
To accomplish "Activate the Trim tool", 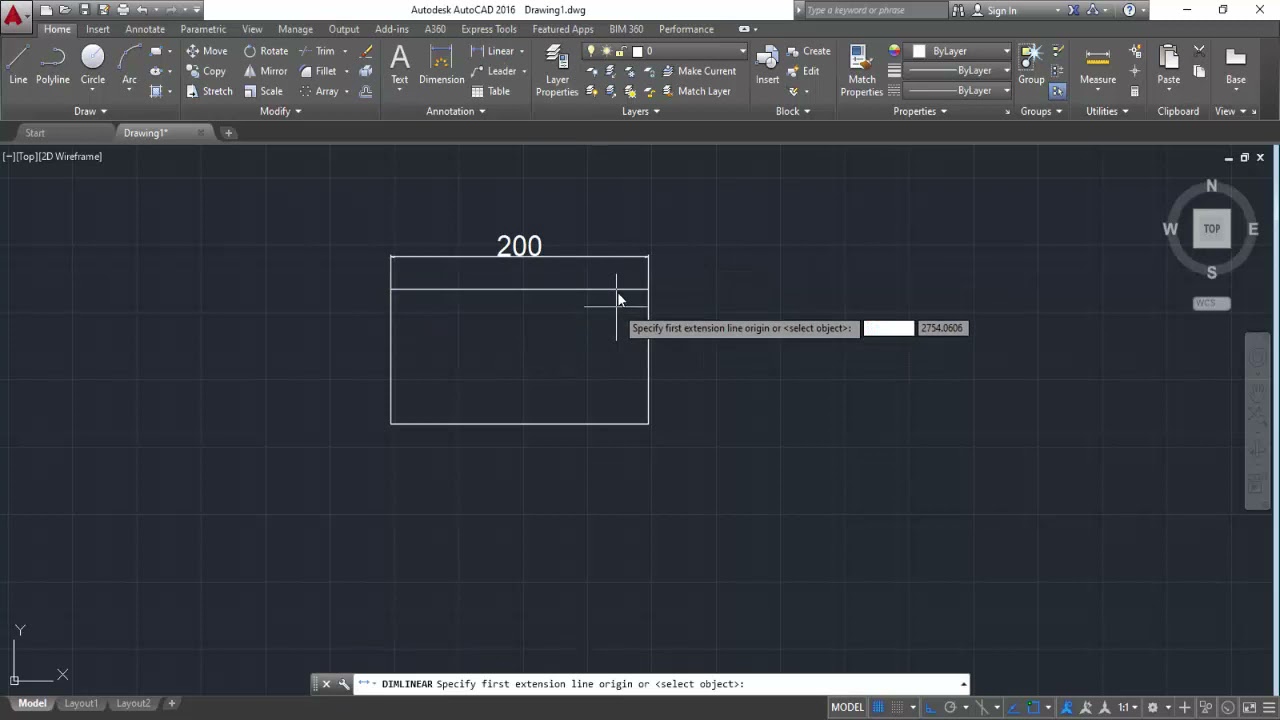I will click(317, 51).
